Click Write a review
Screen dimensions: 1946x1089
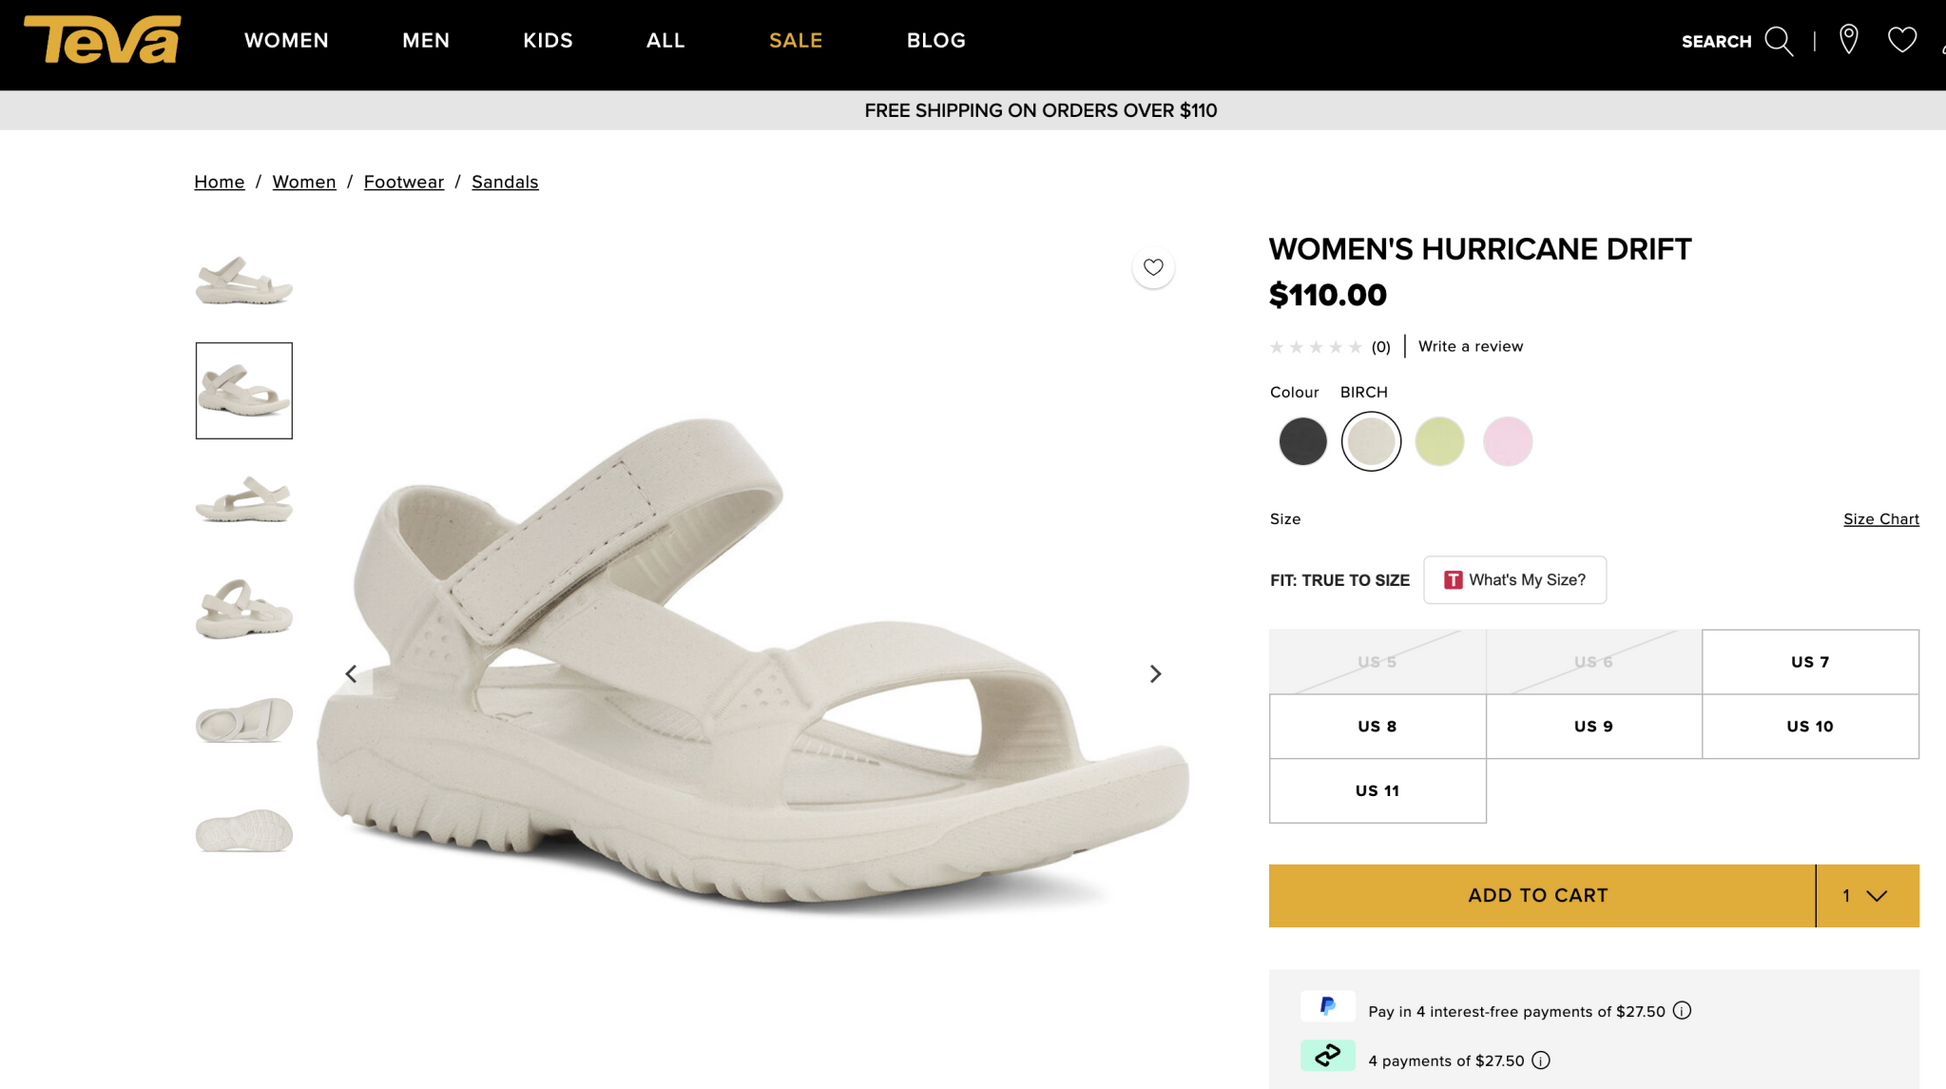tap(1470, 346)
